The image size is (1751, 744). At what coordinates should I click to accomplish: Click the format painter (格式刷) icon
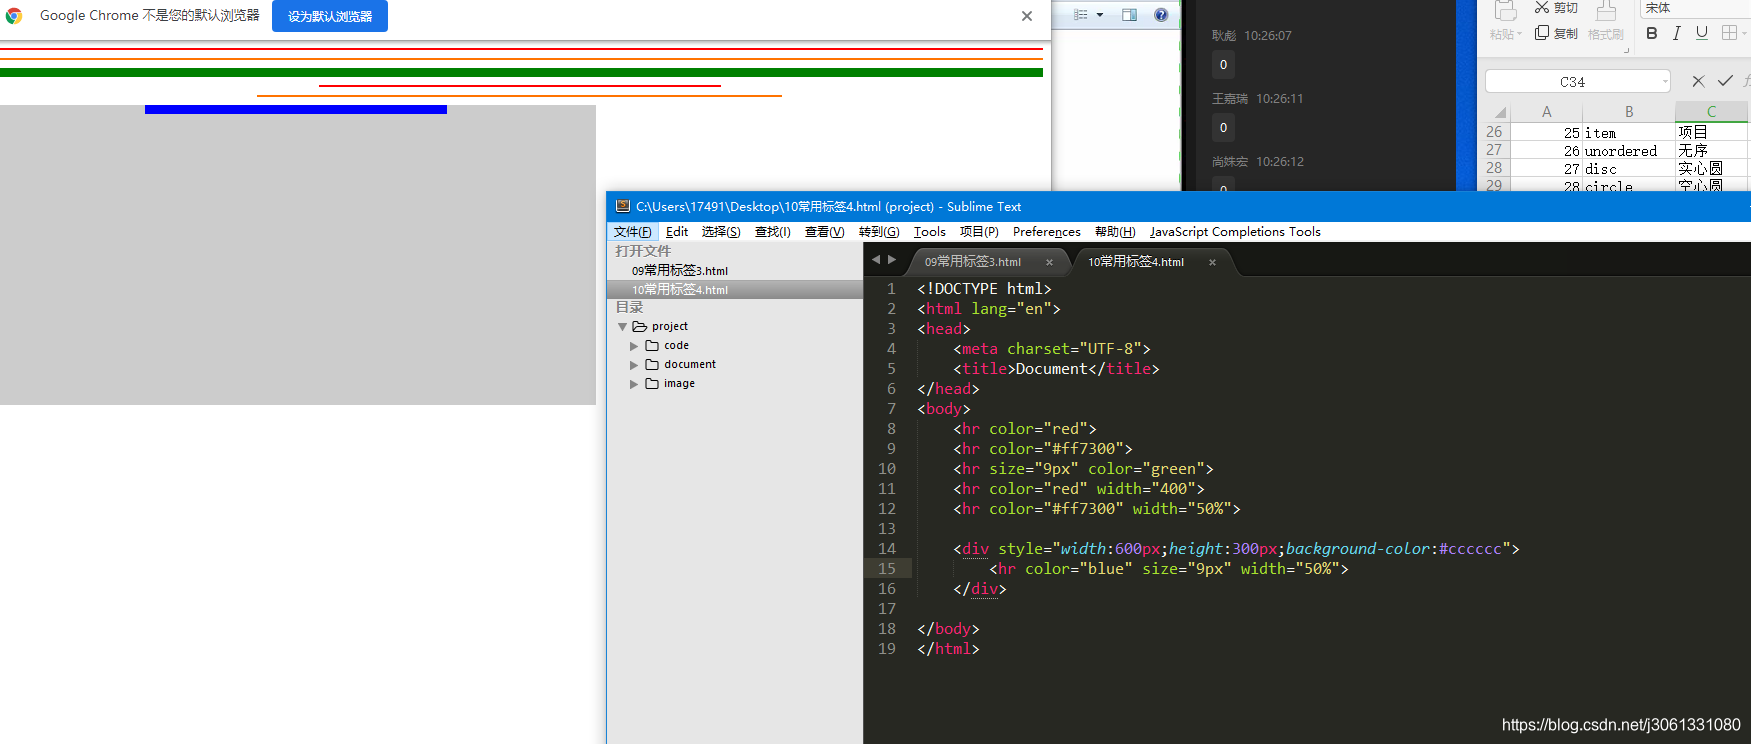1606,12
